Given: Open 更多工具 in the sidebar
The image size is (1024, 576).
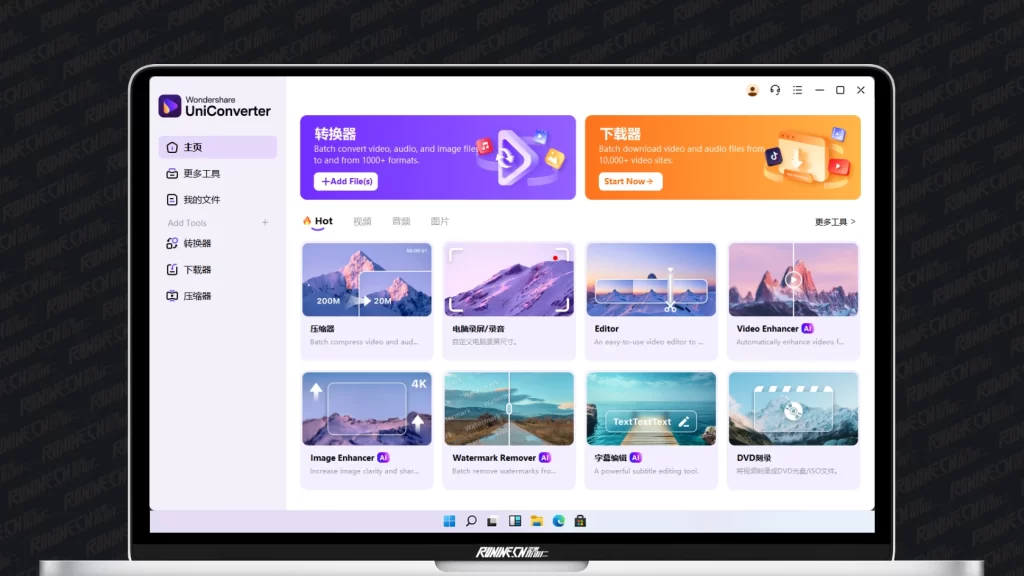Looking at the screenshot, I should 201,174.
